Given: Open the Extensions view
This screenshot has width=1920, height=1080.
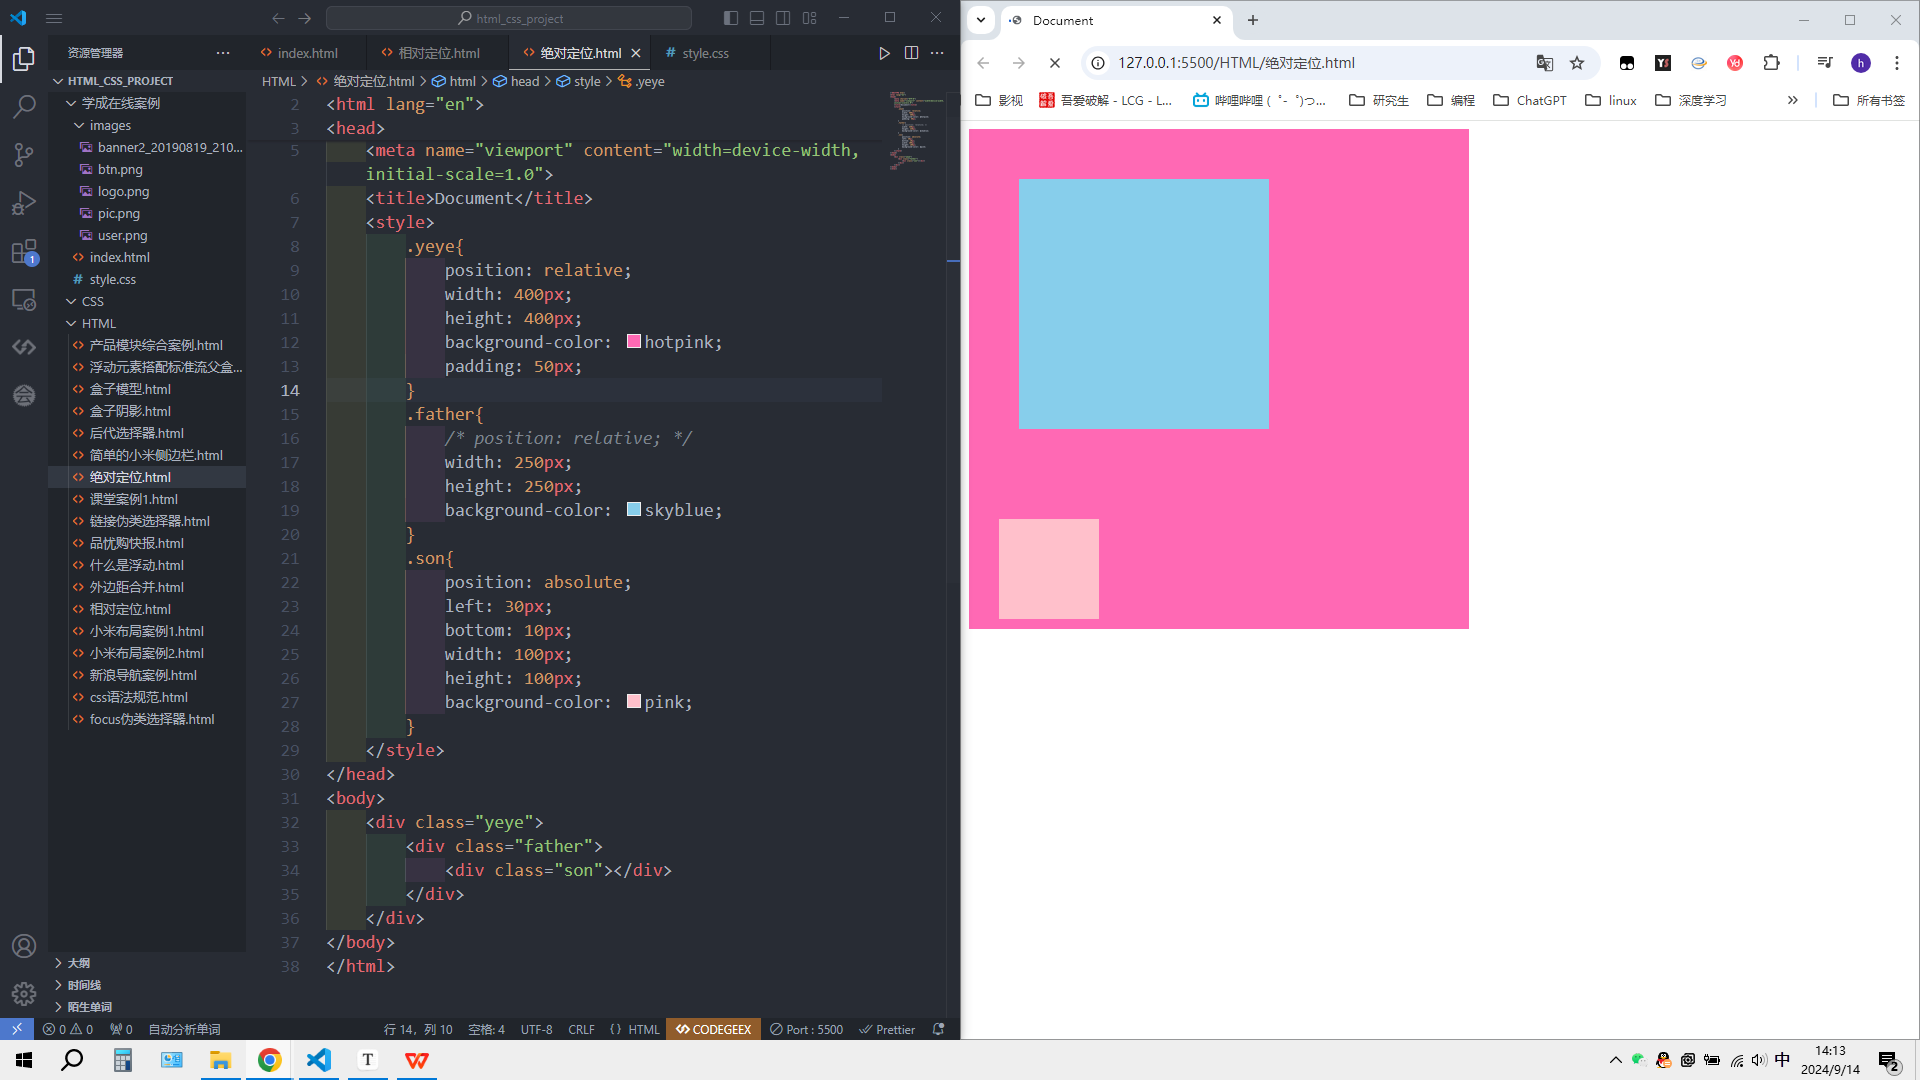Looking at the screenshot, I should point(24,252).
